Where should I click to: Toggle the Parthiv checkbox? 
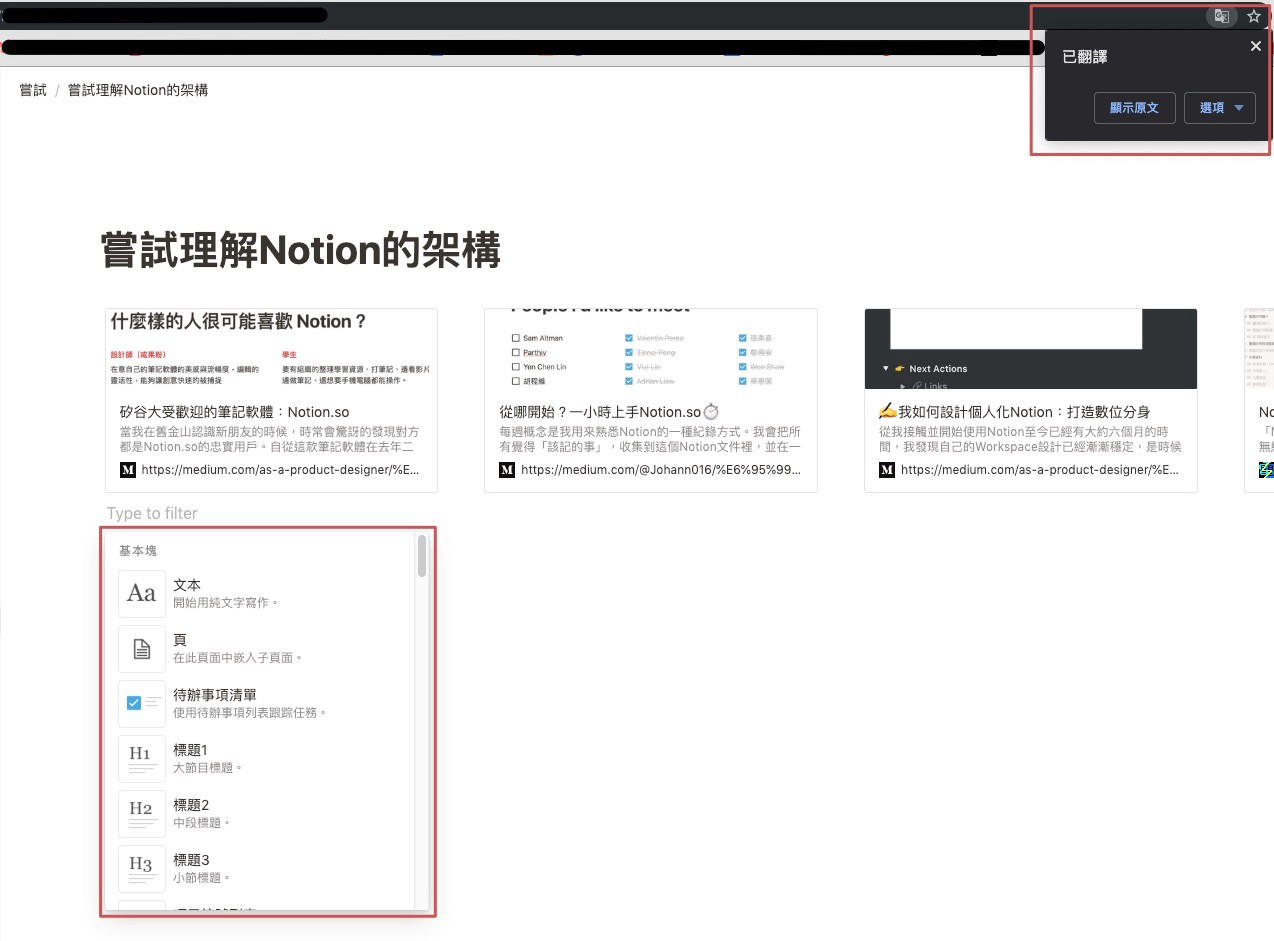[x=515, y=352]
